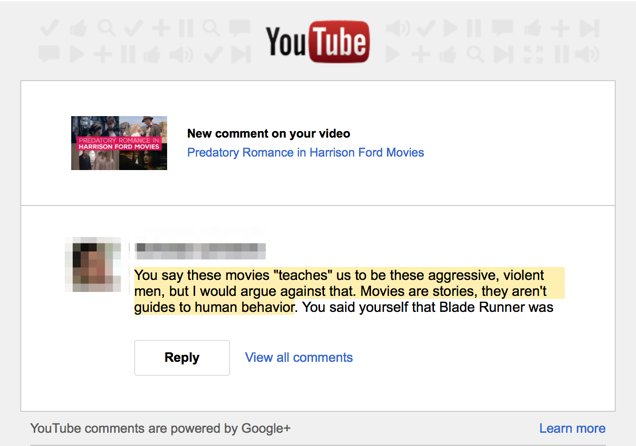Open the View all comments link
The height and width of the screenshot is (446, 636).
299,358
